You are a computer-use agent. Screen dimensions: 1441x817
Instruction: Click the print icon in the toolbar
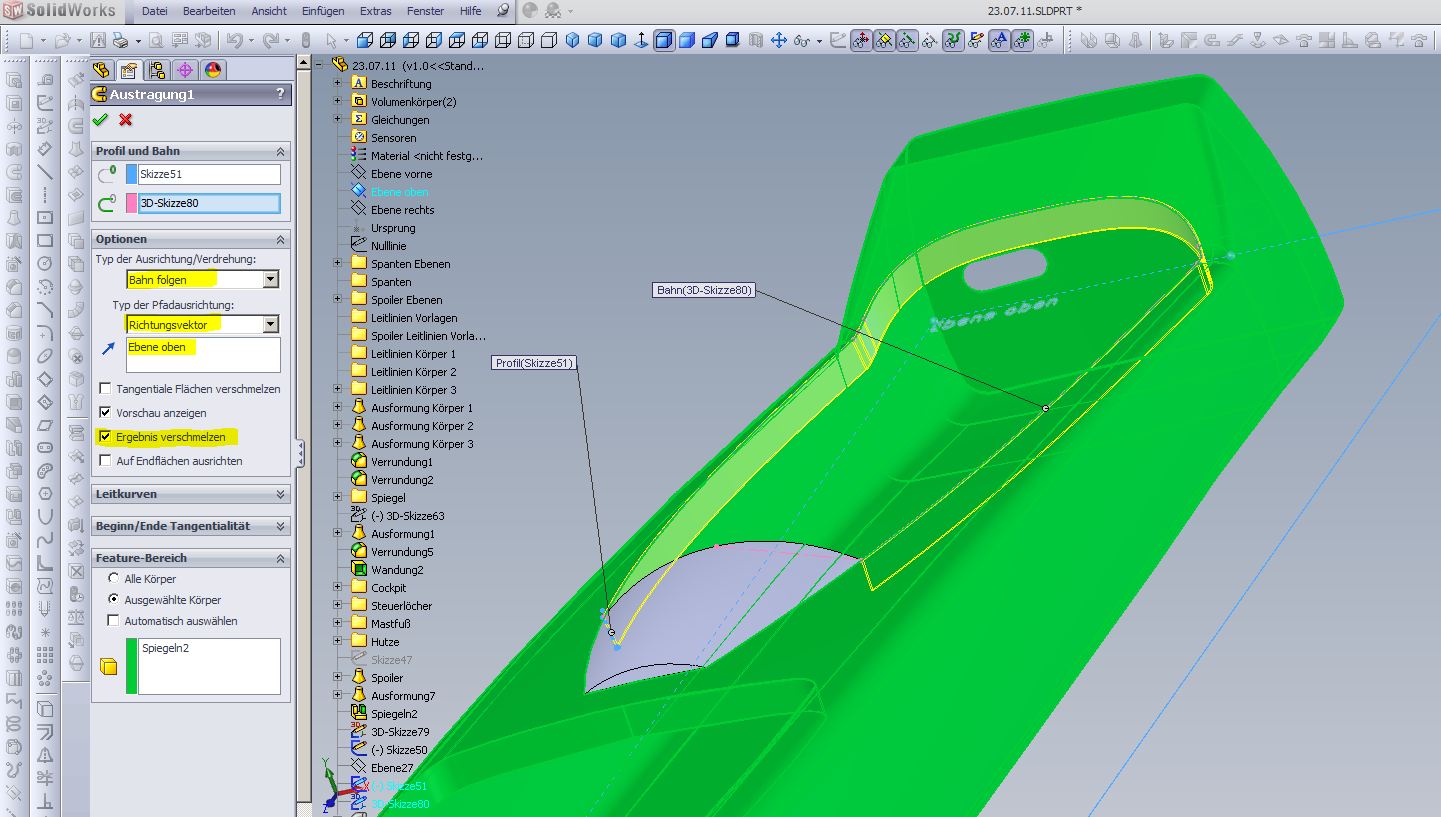tap(120, 41)
